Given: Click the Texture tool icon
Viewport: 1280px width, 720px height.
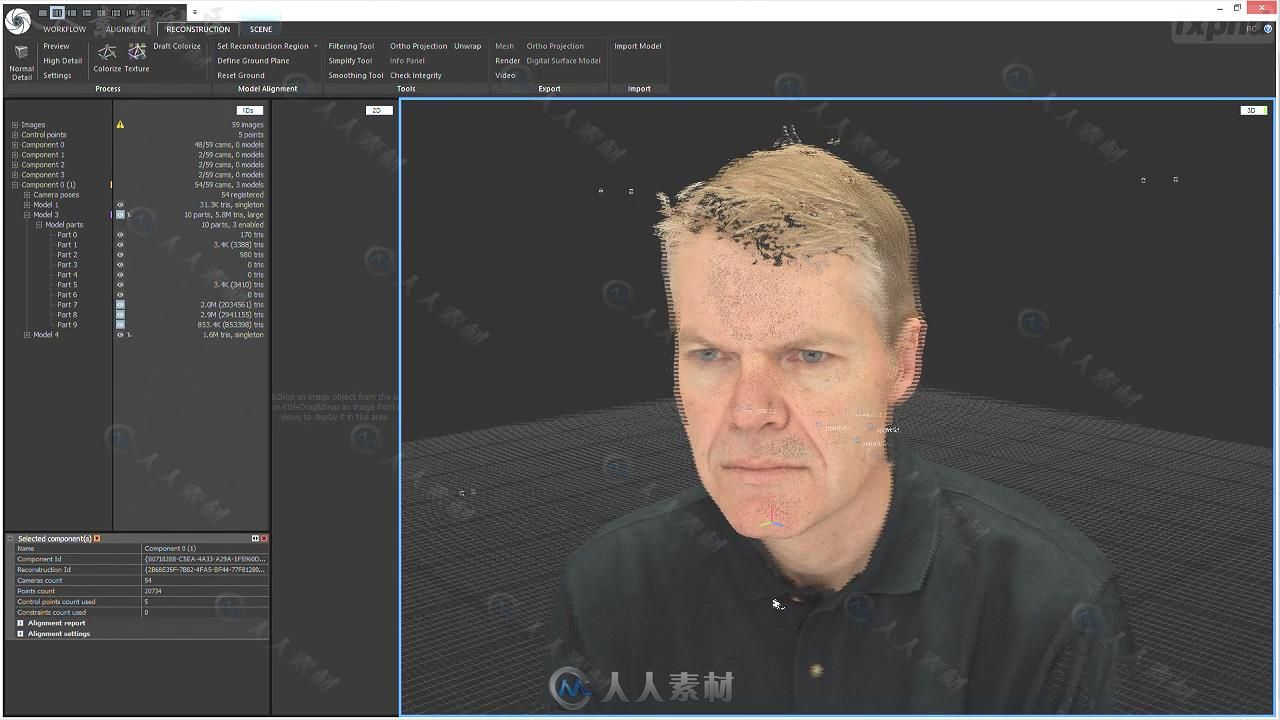Looking at the screenshot, I should click(x=137, y=51).
